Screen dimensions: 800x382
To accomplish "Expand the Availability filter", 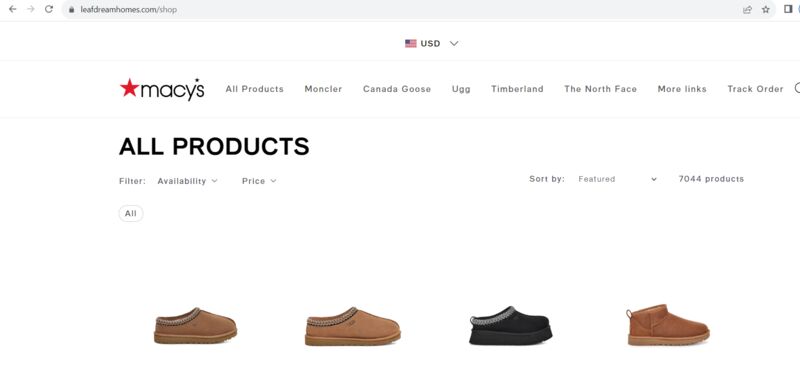I will point(187,181).
